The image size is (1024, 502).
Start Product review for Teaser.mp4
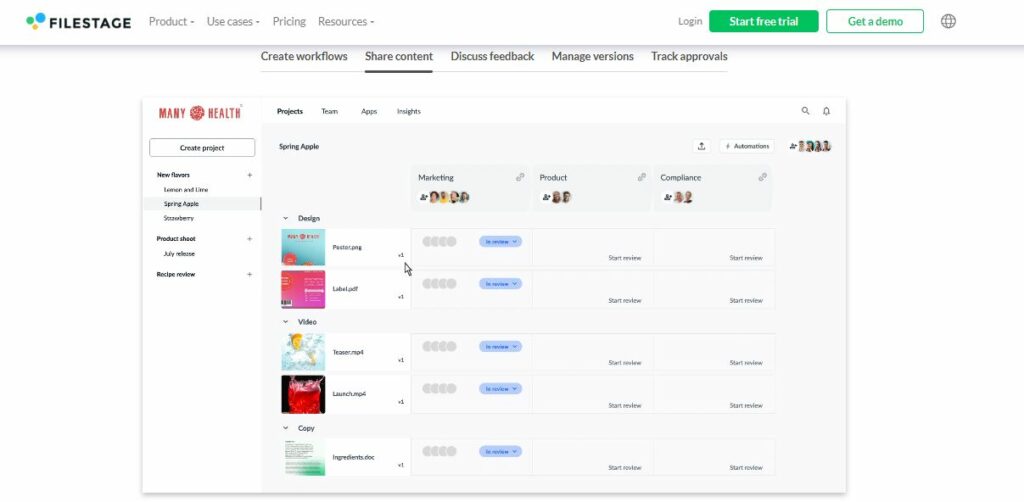point(625,362)
